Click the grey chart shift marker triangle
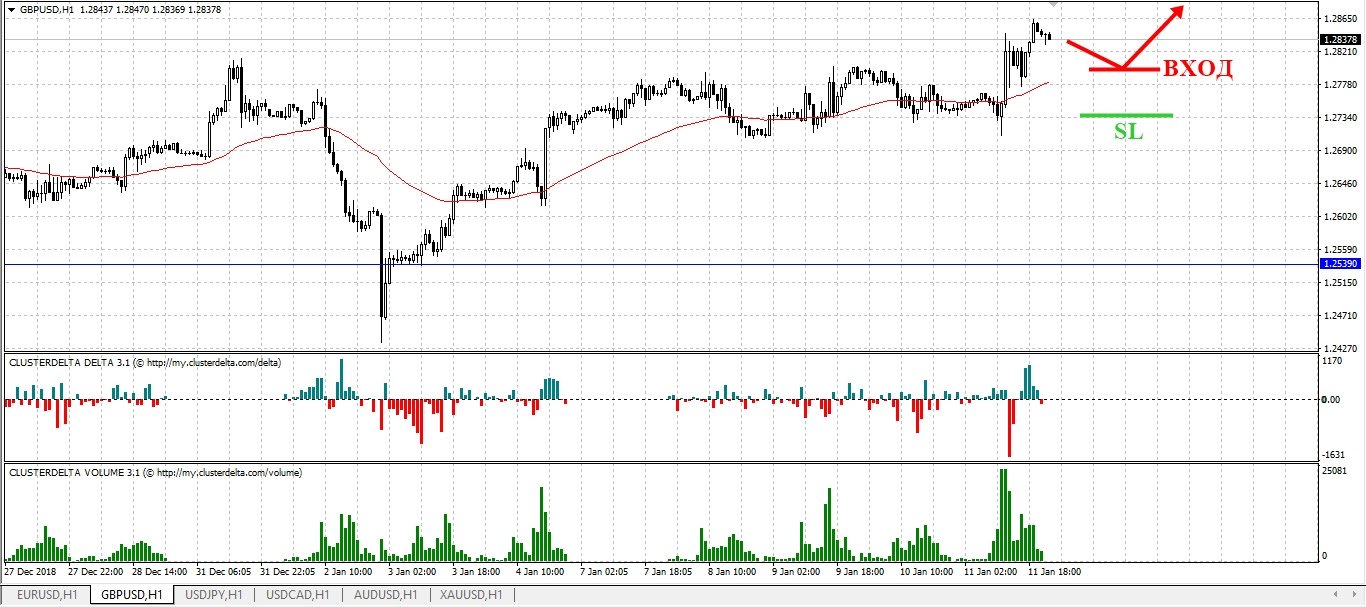The height and width of the screenshot is (607, 1366). [x=1052, y=5]
